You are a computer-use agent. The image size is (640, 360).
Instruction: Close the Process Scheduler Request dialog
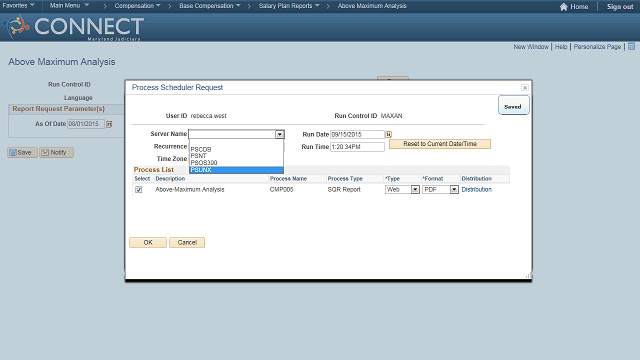[525, 87]
